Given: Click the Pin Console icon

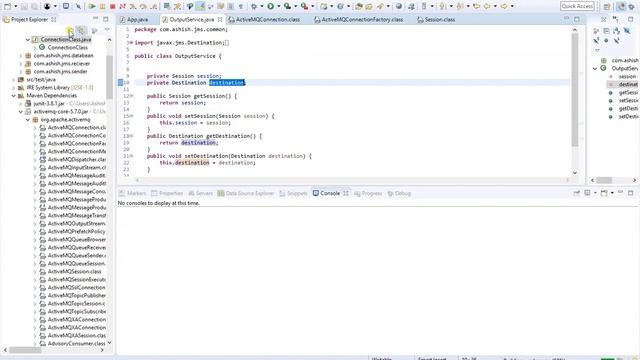Looking at the screenshot, I should [577, 193].
